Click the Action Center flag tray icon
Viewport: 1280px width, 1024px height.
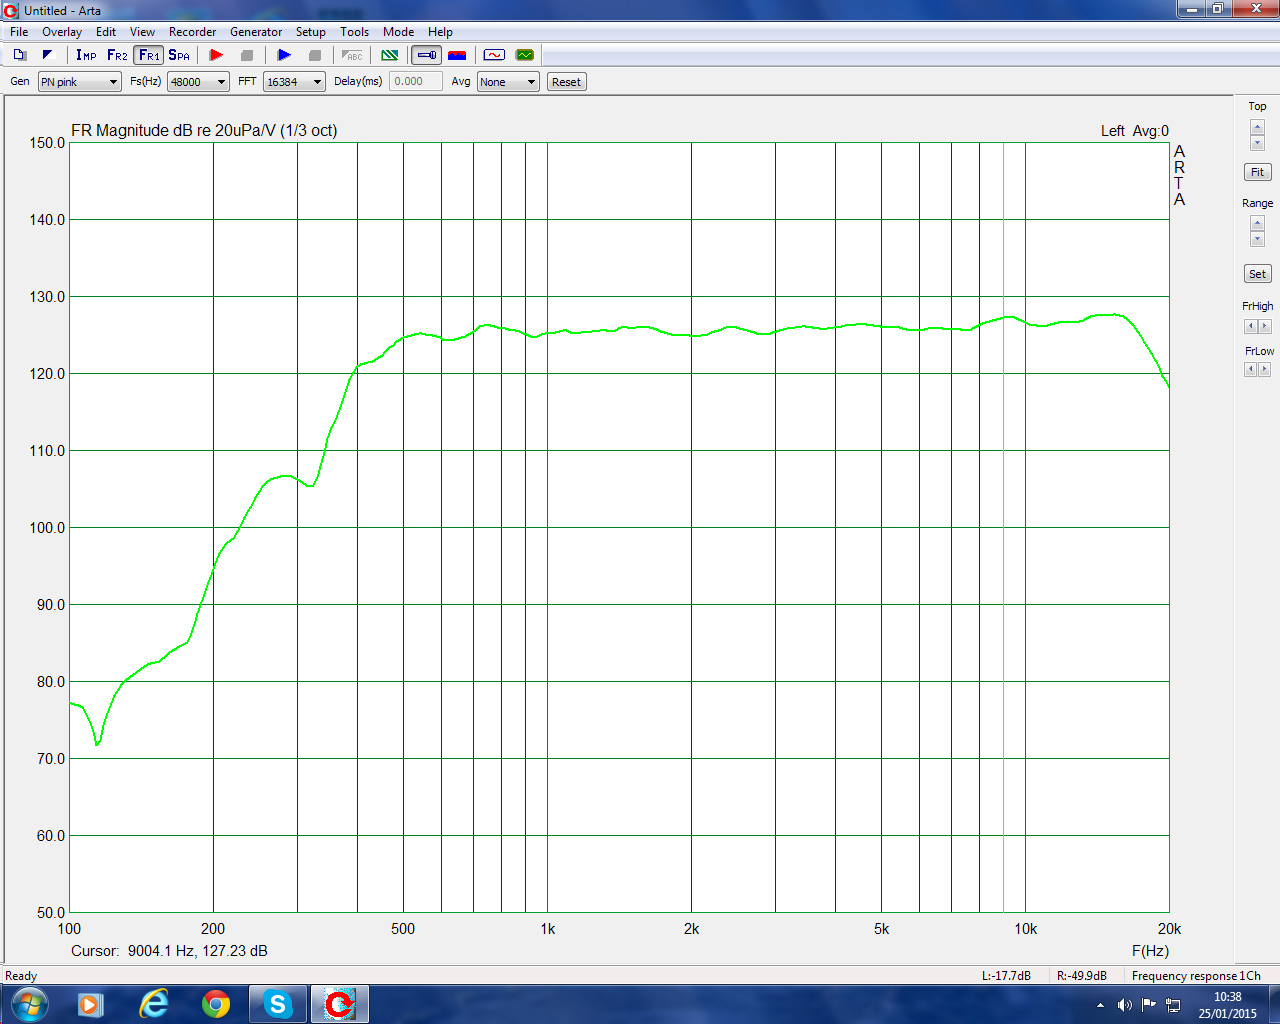pos(1149,1005)
